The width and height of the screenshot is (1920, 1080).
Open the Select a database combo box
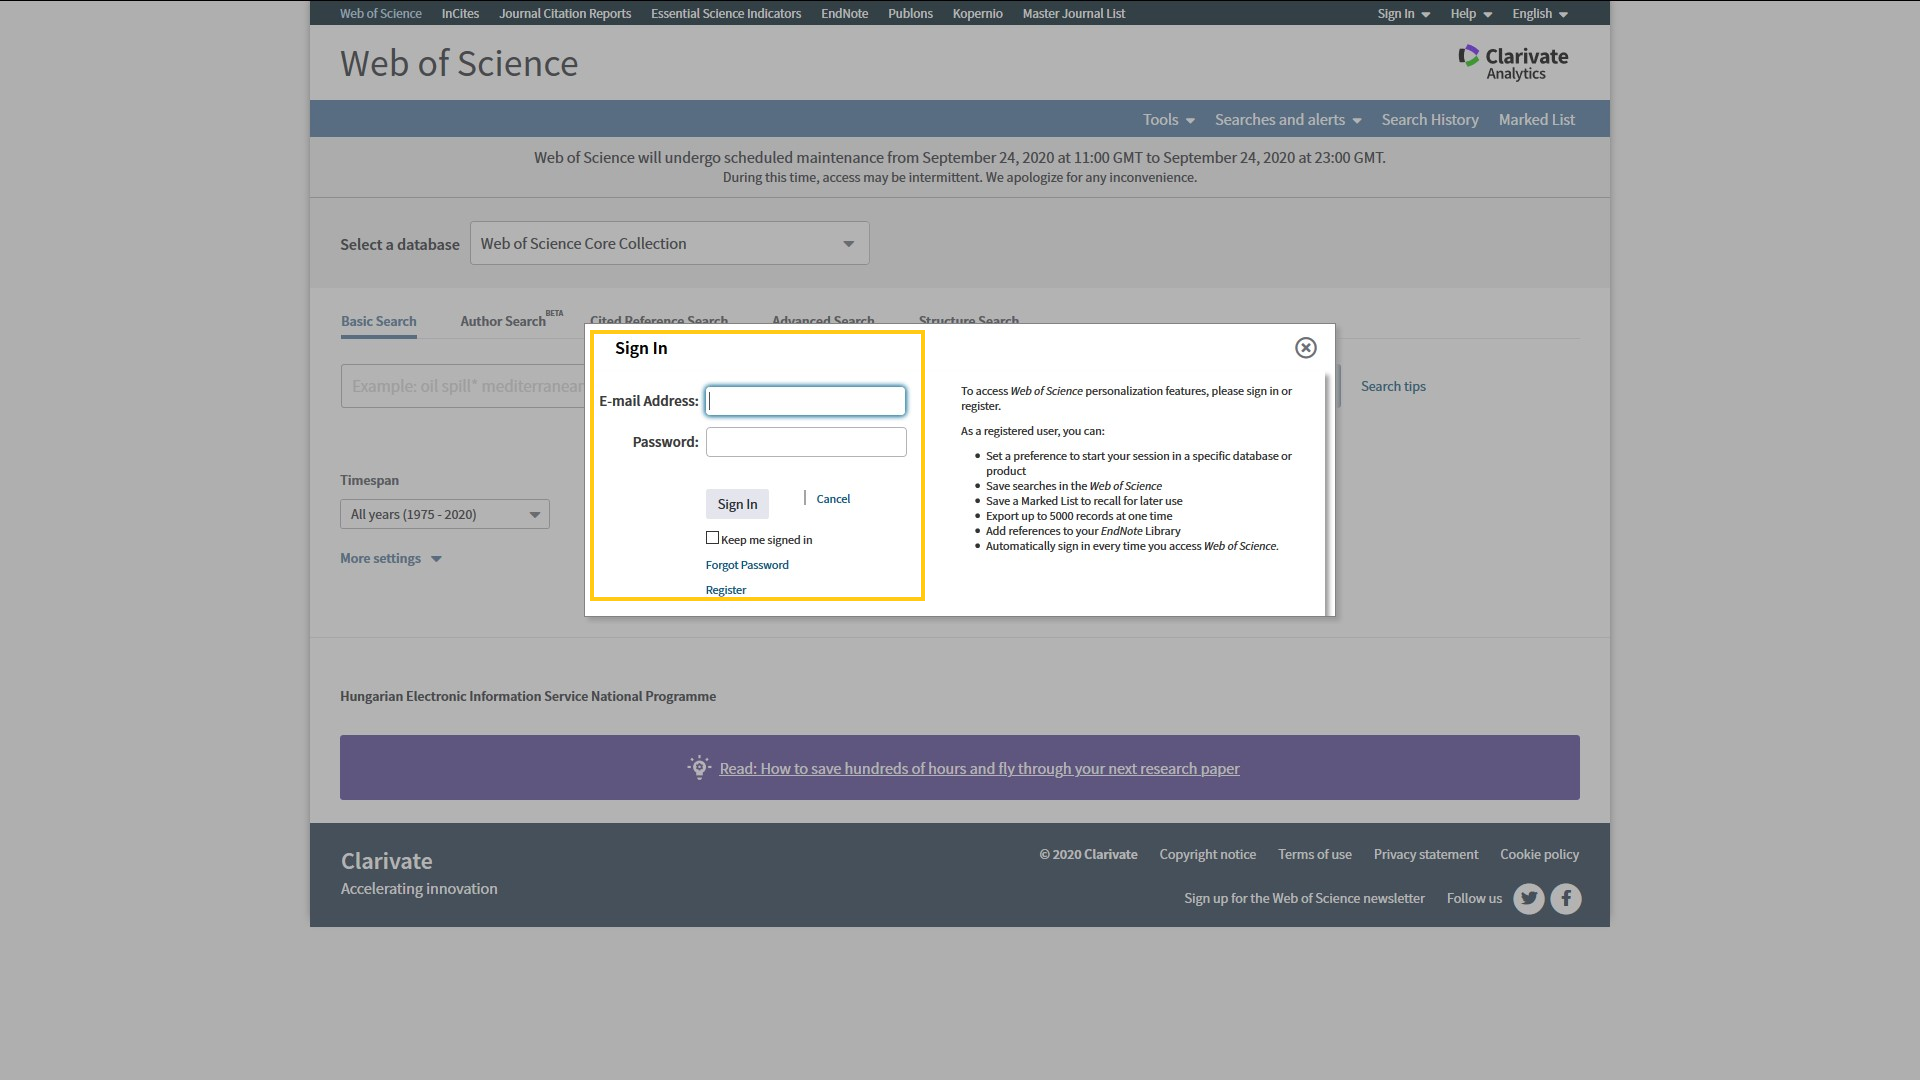669,243
